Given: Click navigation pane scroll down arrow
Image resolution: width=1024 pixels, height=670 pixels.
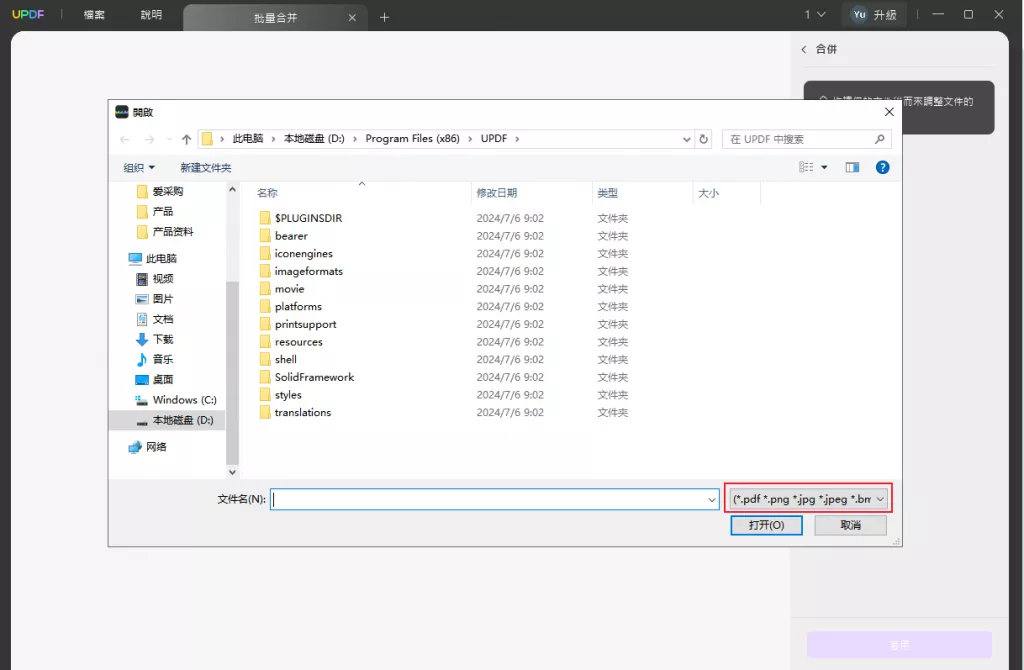Looking at the screenshot, I should coord(232,471).
